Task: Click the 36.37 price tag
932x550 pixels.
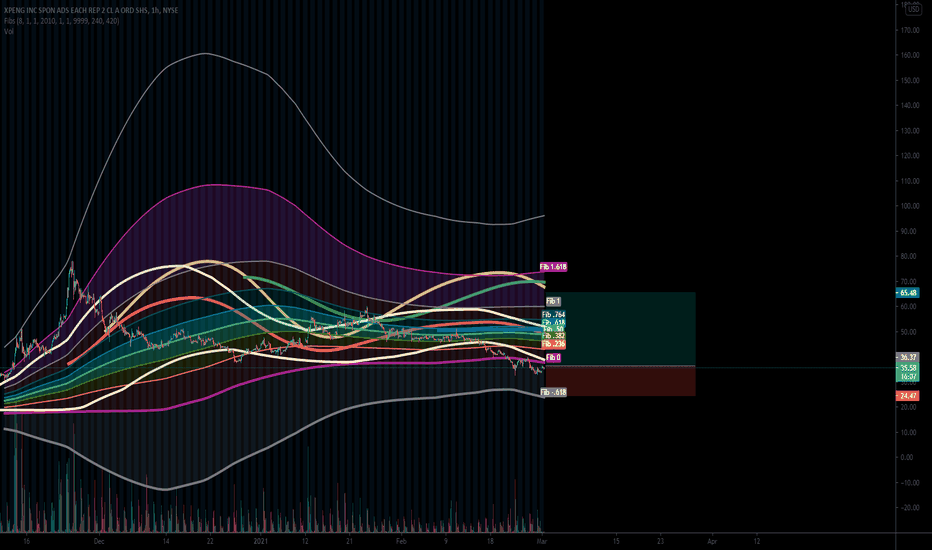Action: pyautogui.click(x=908, y=357)
